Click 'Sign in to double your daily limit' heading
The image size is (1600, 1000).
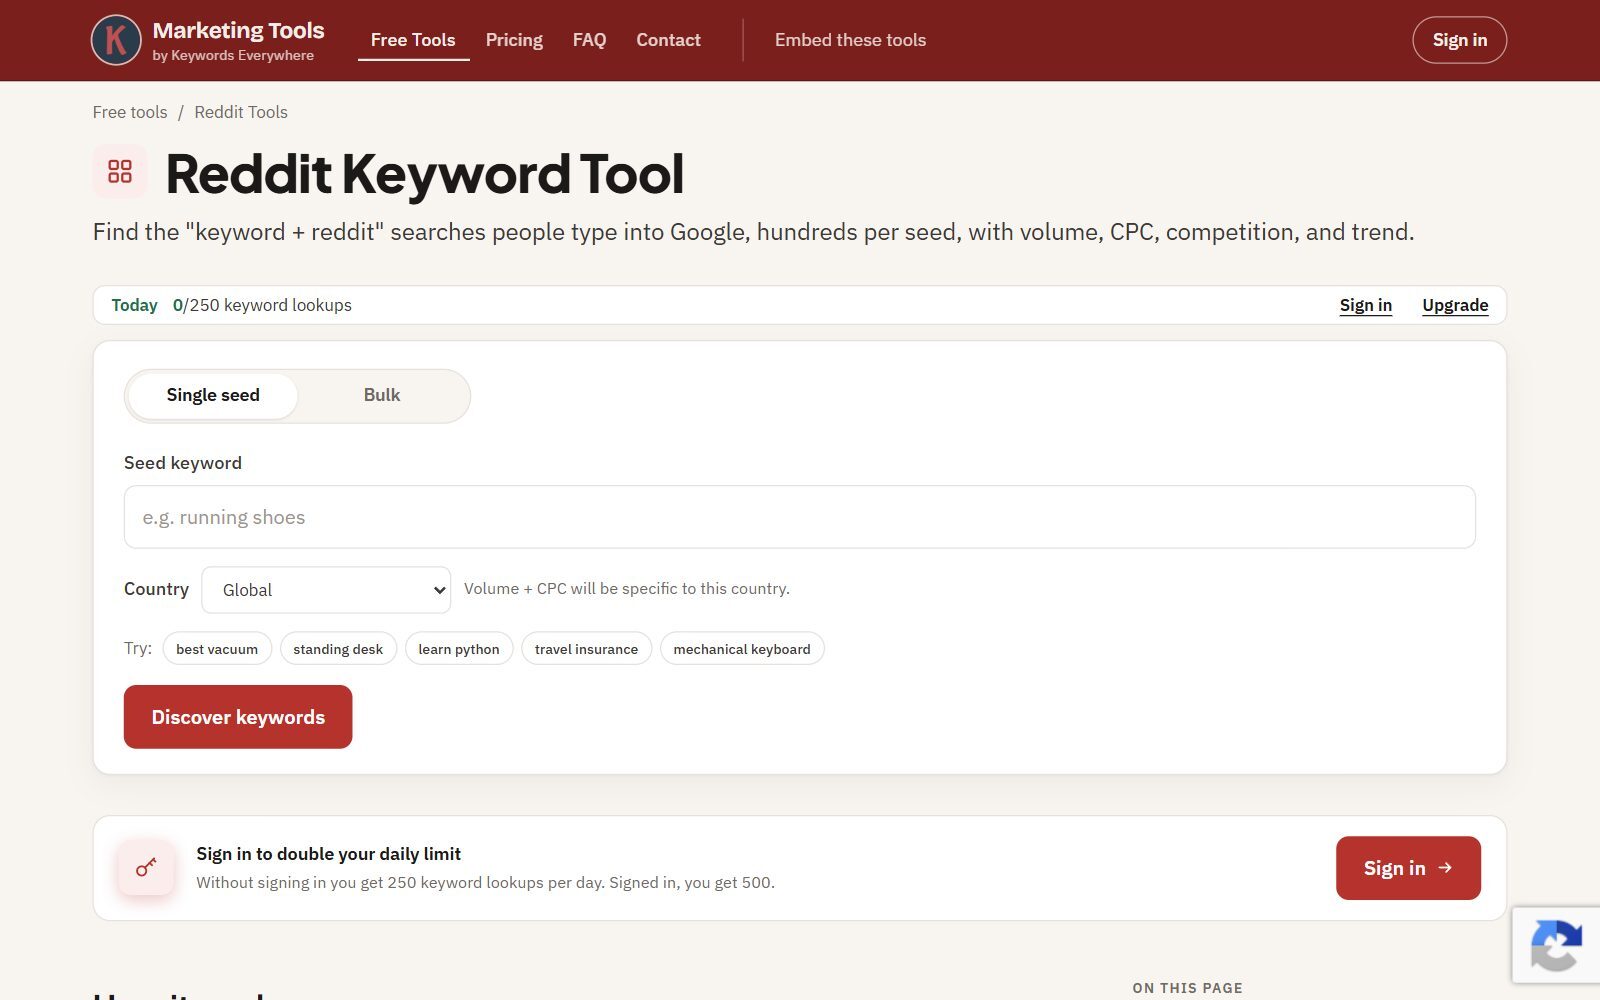(328, 854)
